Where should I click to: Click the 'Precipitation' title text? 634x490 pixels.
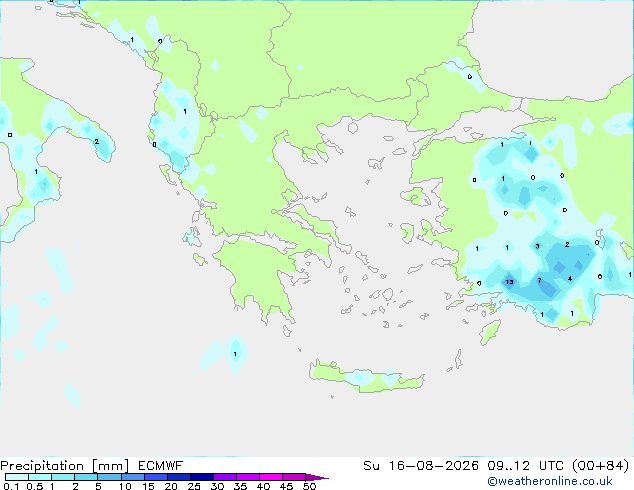click(42, 466)
